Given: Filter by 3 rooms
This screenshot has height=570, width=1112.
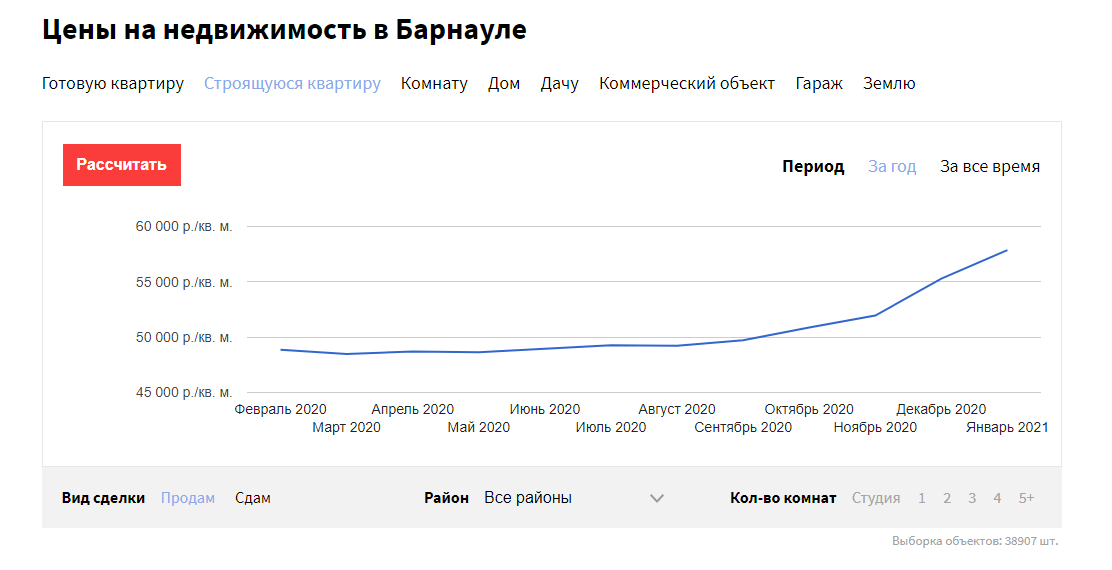Looking at the screenshot, I should pyautogui.click(x=972, y=498).
